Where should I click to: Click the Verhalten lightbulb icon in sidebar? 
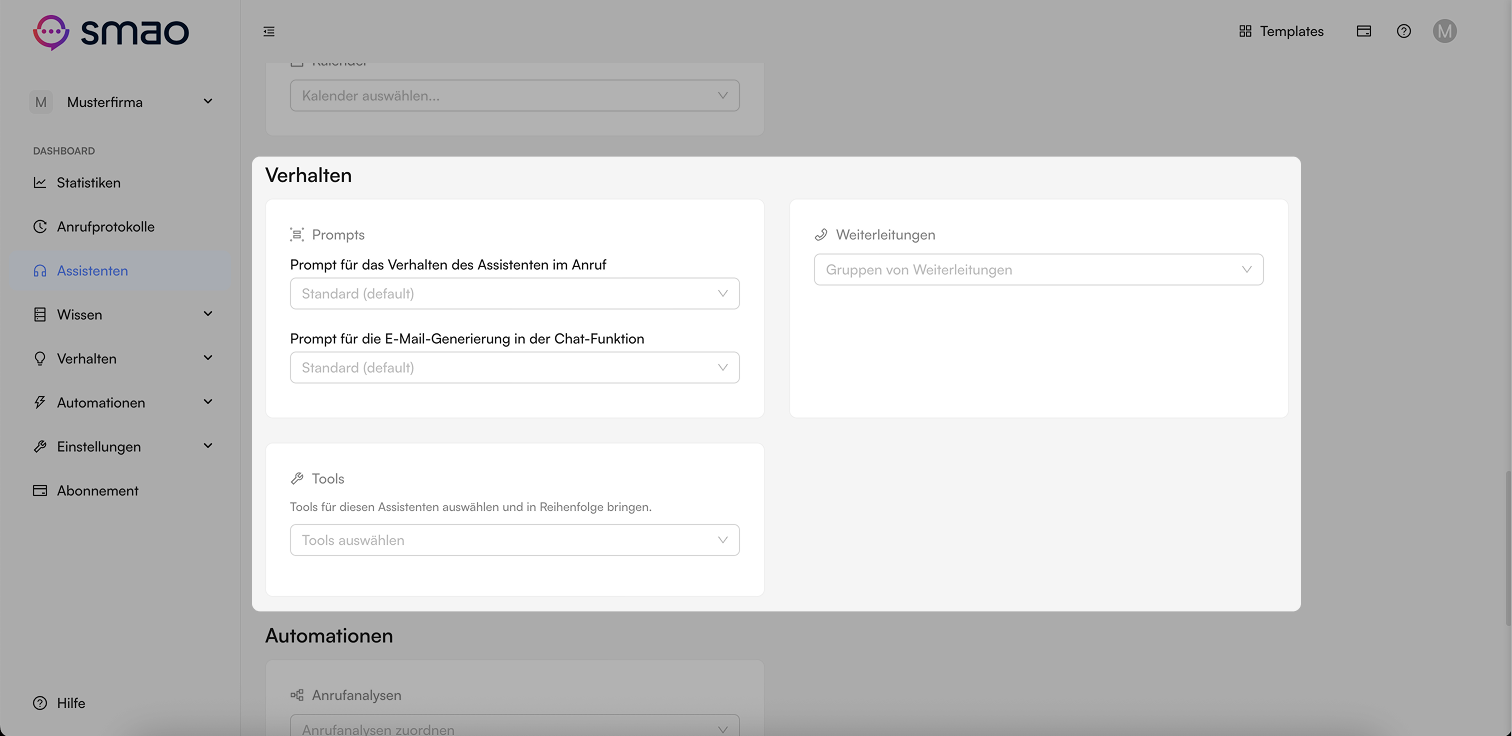pos(40,359)
